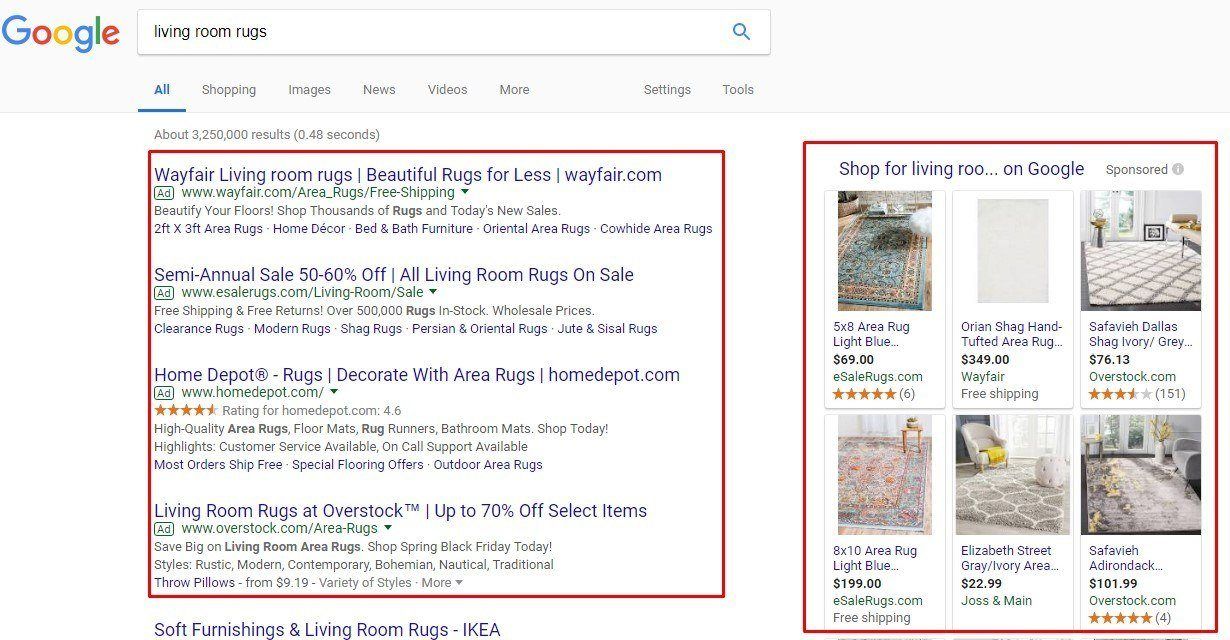Image resolution: width=1230 pixels, height=640 pixels.
Task: Click the $22.99 price from Joss & Main
Action: [981, 584]
